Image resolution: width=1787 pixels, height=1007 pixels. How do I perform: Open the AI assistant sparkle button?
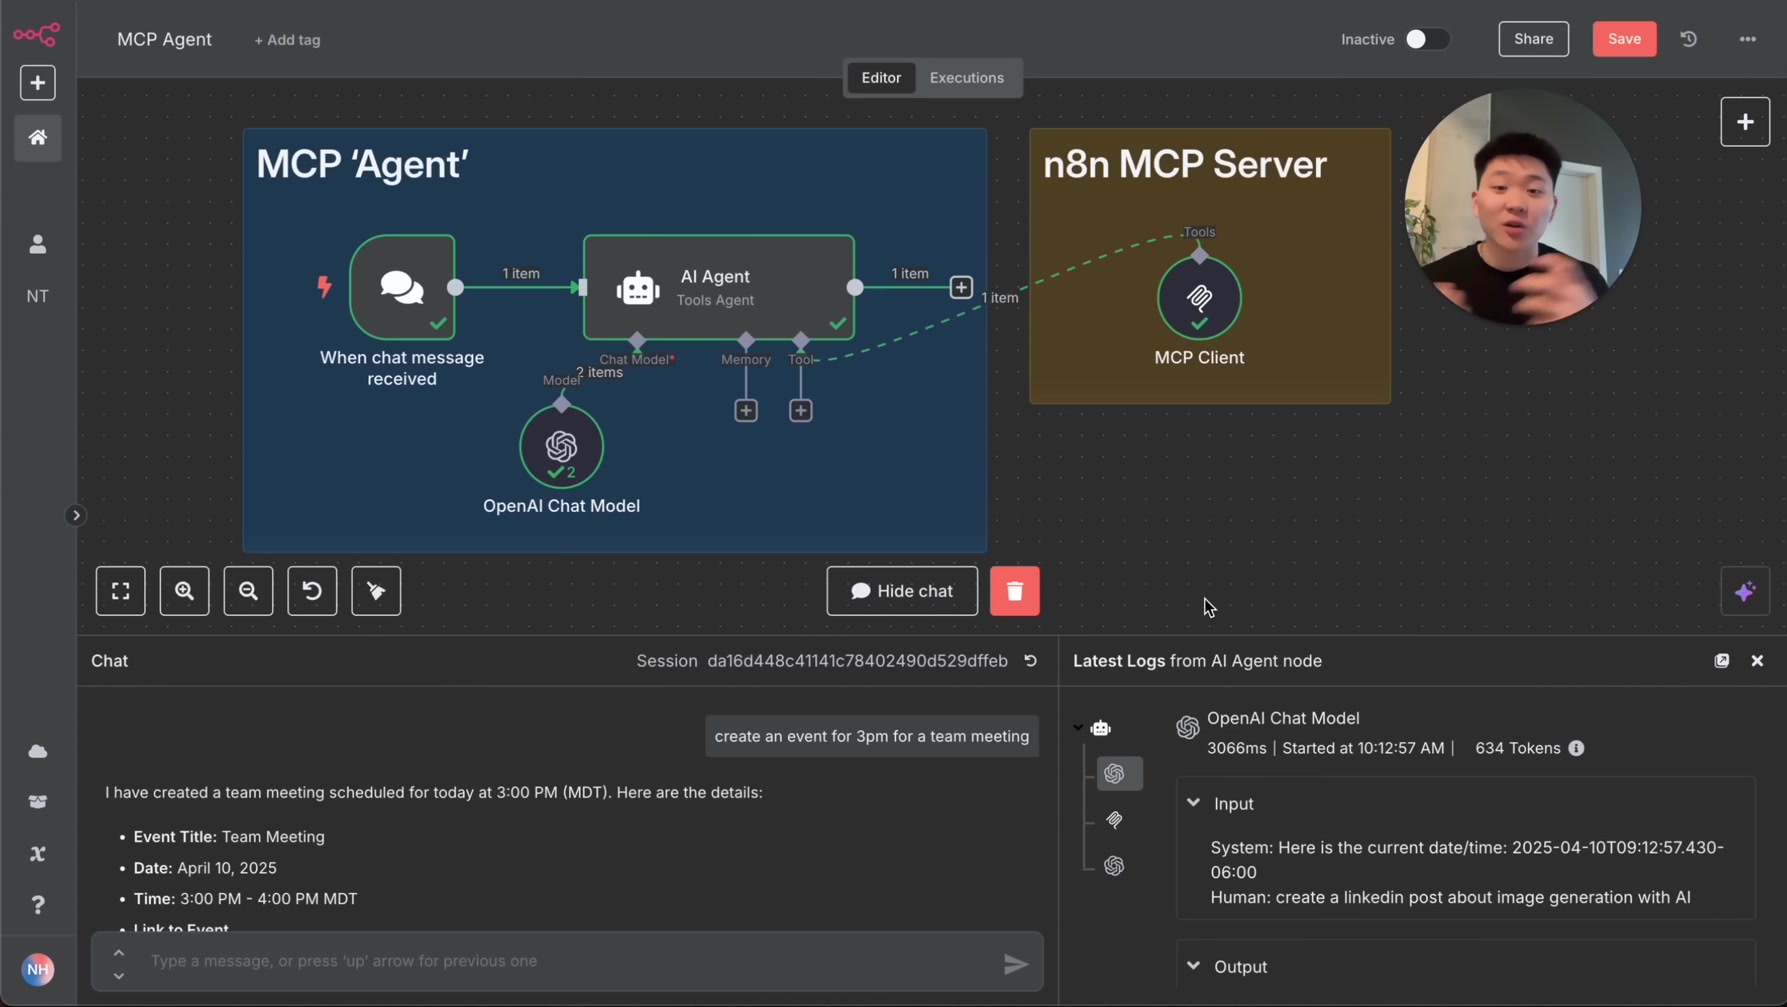pyautogui.click(x=1745, y=591)
